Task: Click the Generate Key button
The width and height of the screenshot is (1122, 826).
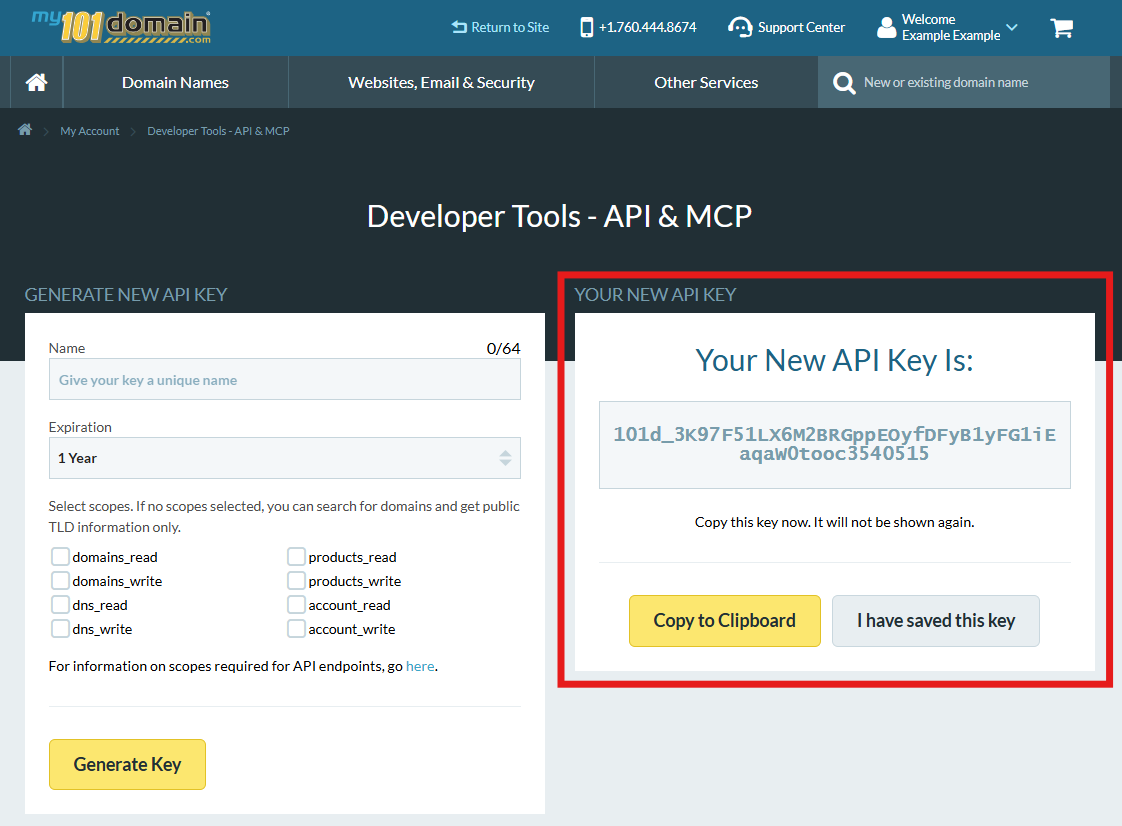Action: click(x=127, y=764)
